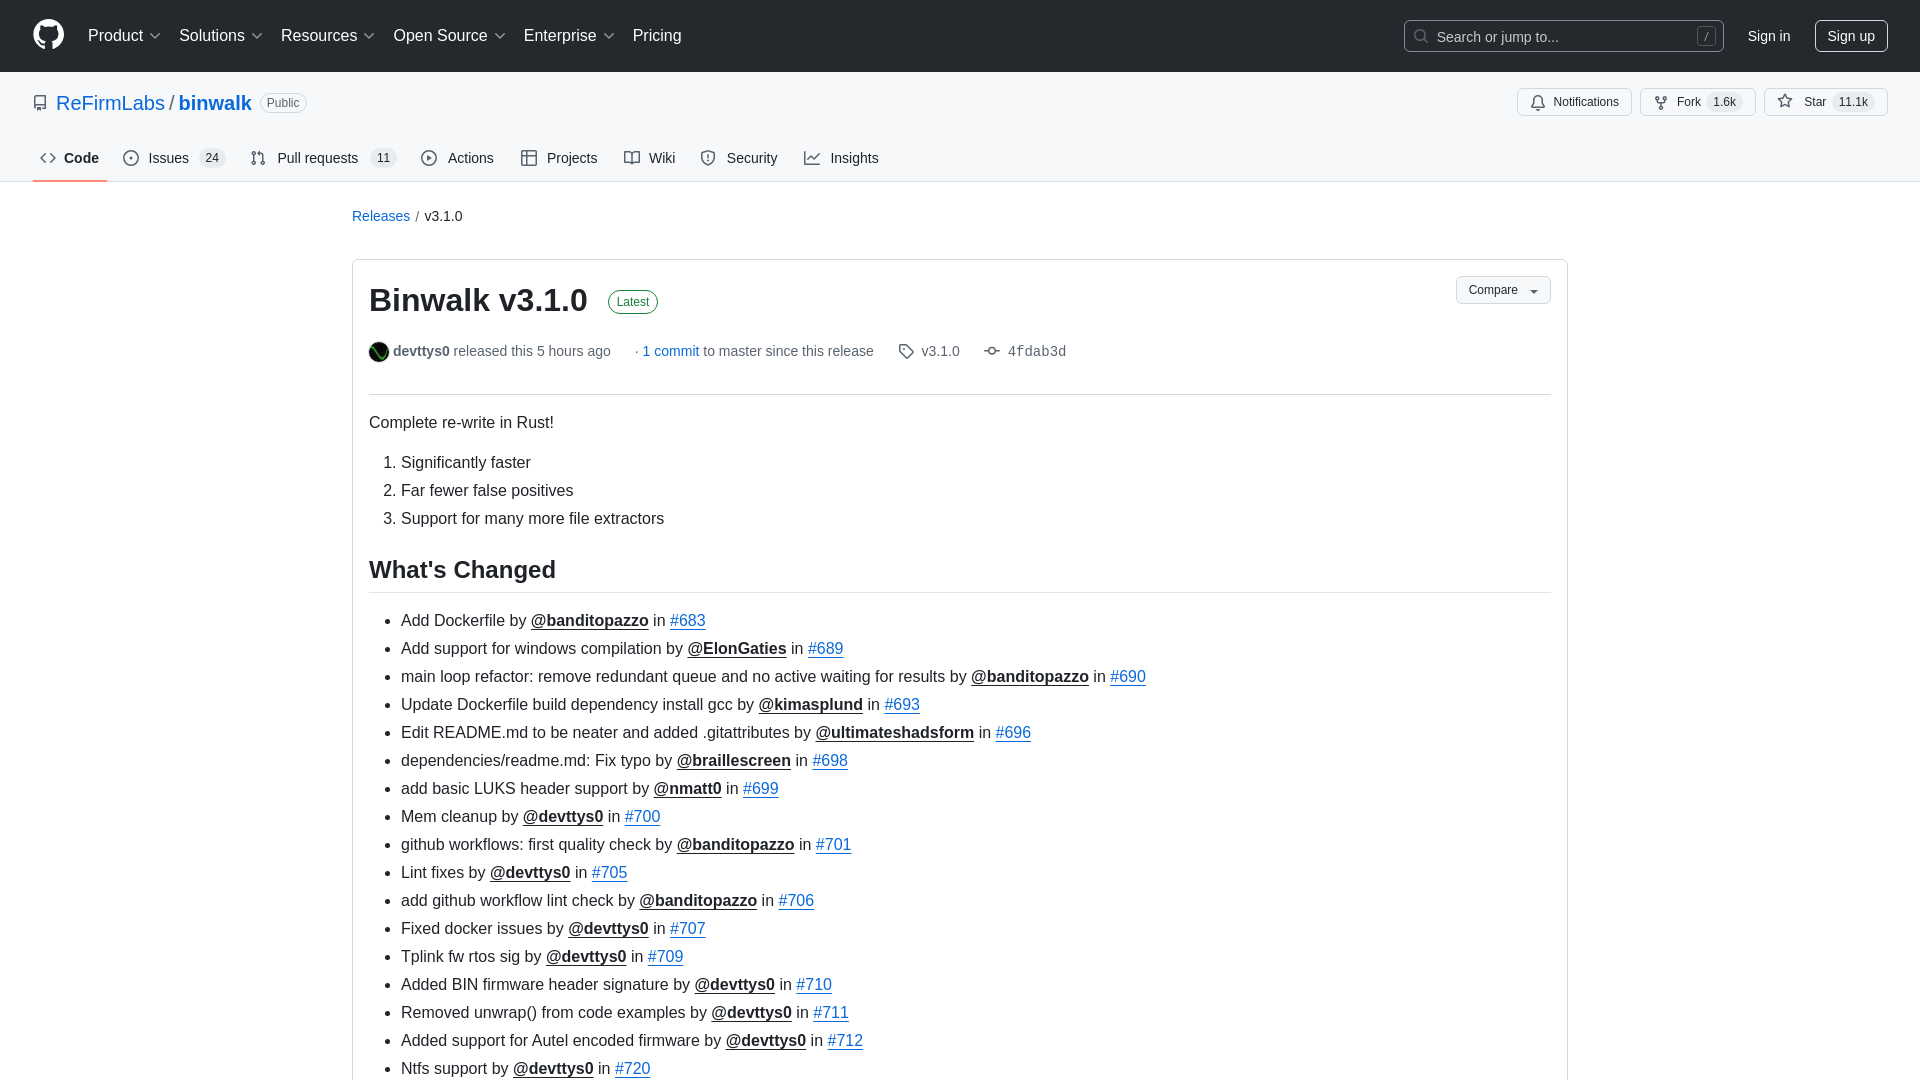1920x1080 pixels.
Task: Open the Security tab
Action: [739, 158]
